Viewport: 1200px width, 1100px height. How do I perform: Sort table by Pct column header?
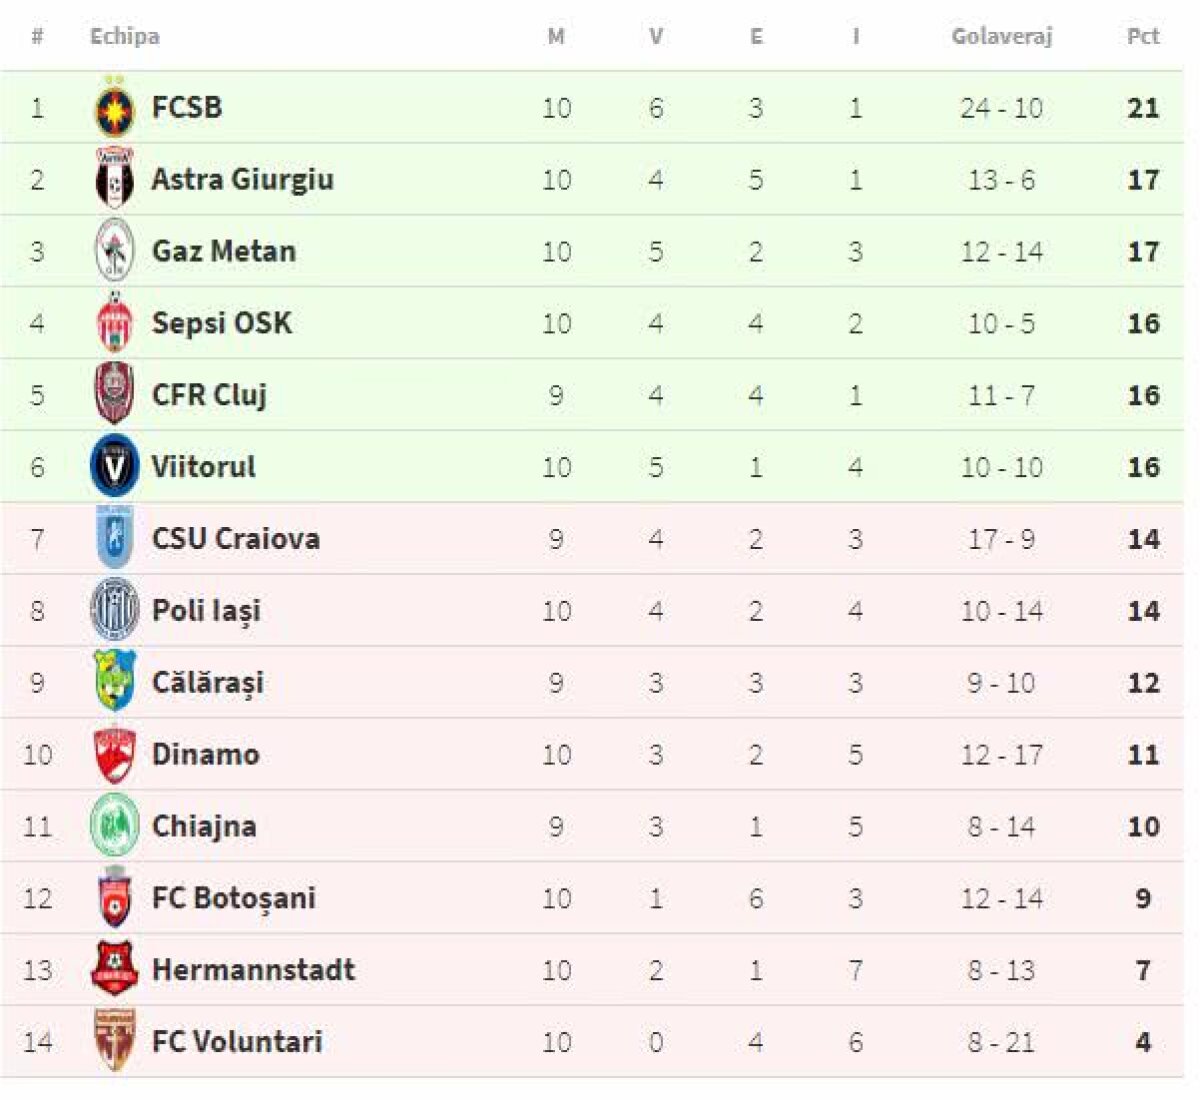(1143, 37)
